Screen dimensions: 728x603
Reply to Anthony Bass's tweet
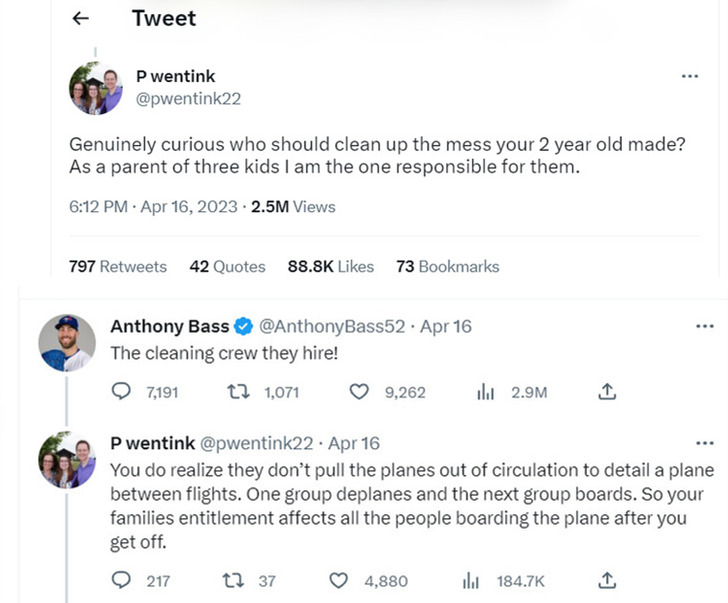point(122,393)
